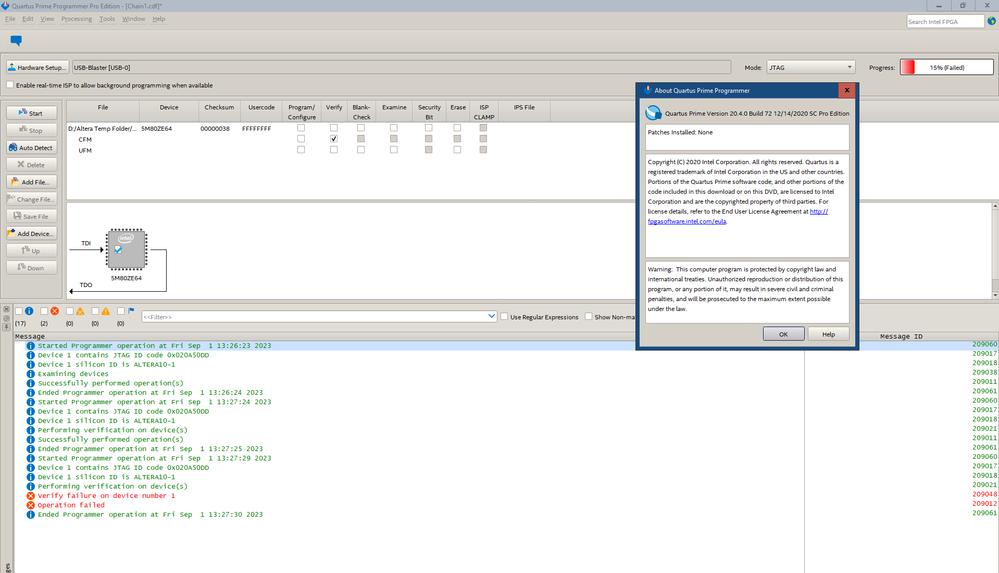Click the 'Device' column header
Viewport: 999px width, 573px height.
(x=169, y=107)
